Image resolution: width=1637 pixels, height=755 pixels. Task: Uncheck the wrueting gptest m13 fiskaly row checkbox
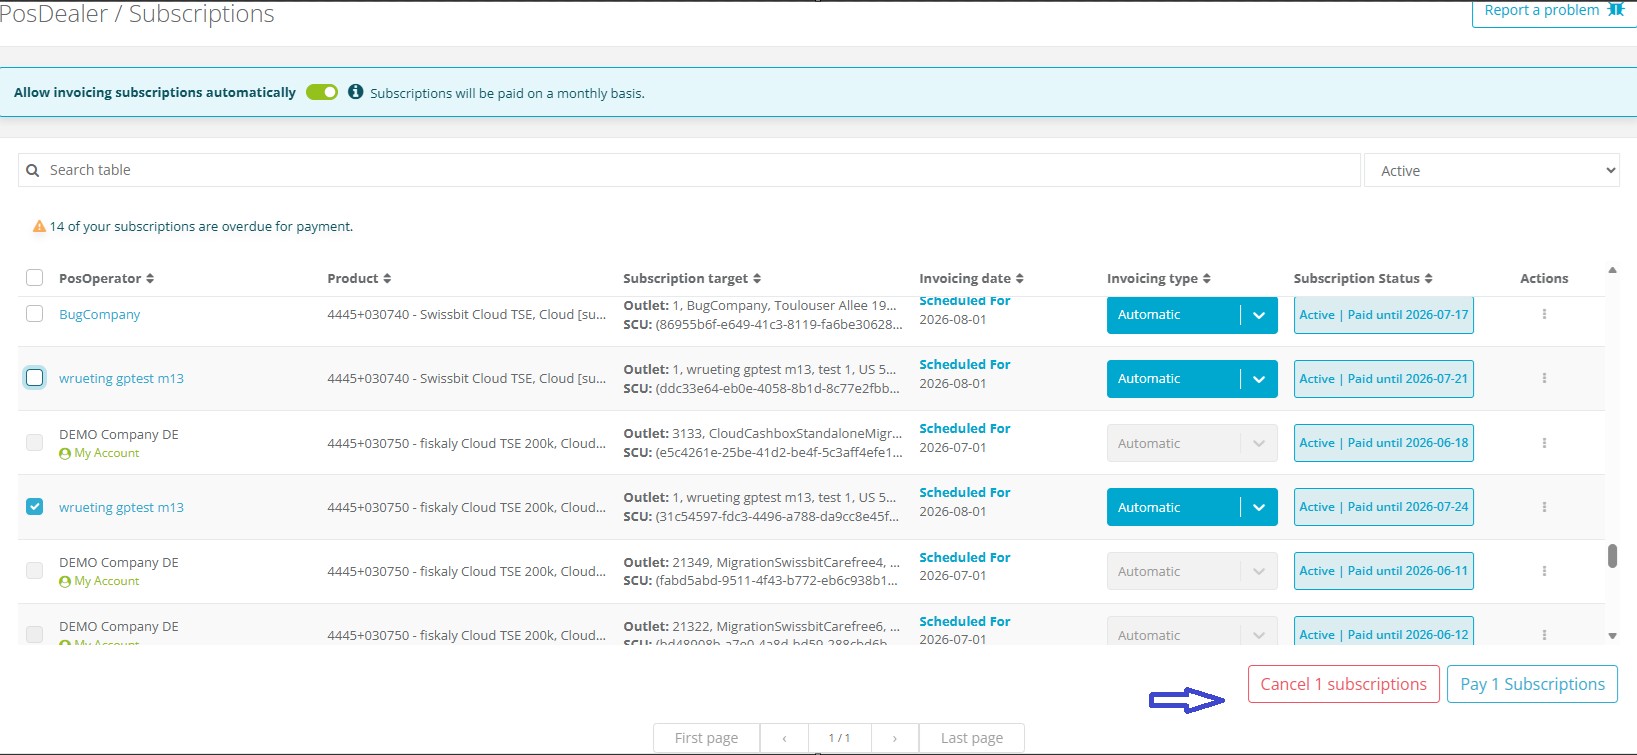[34, 507]
